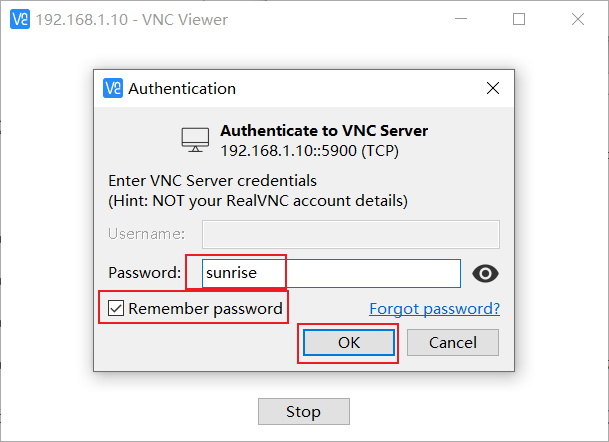Click the monitor icon beside Authenticate heading
609x442 pixels.
coord(195,140)
